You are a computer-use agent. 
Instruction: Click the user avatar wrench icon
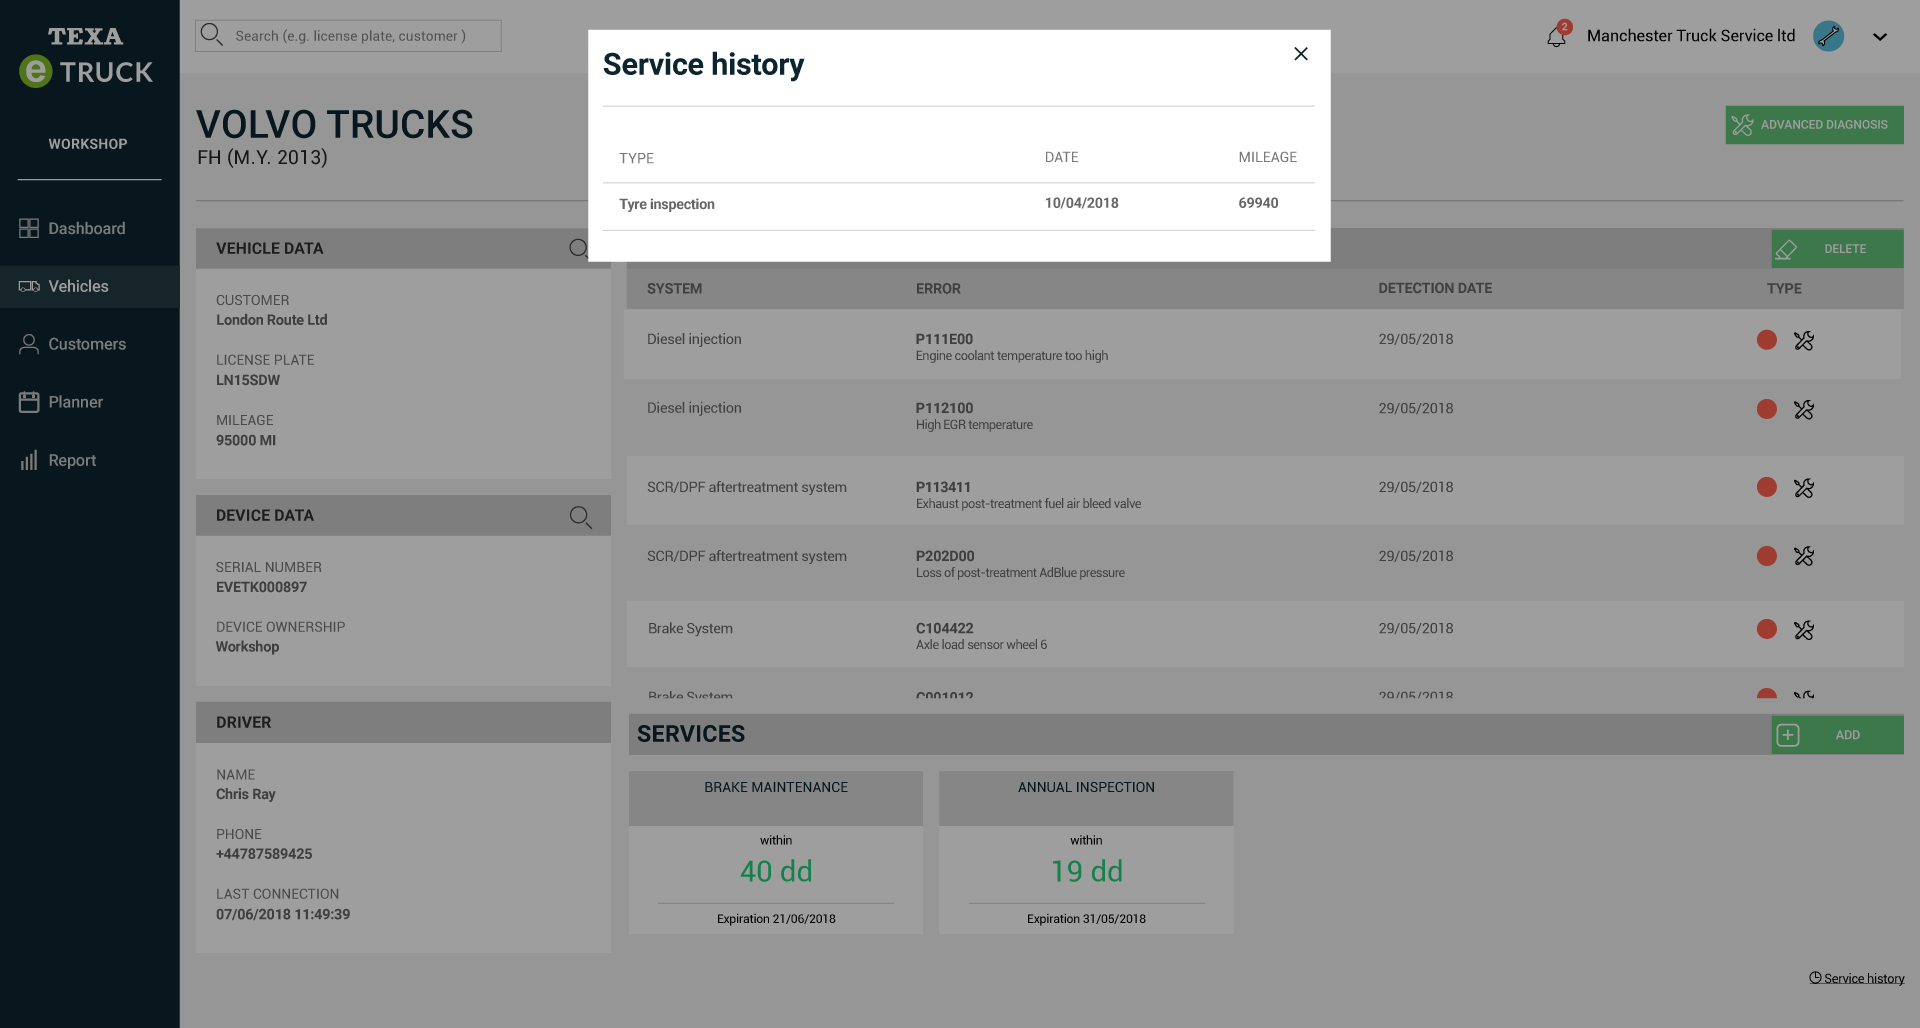[1828, 36]
